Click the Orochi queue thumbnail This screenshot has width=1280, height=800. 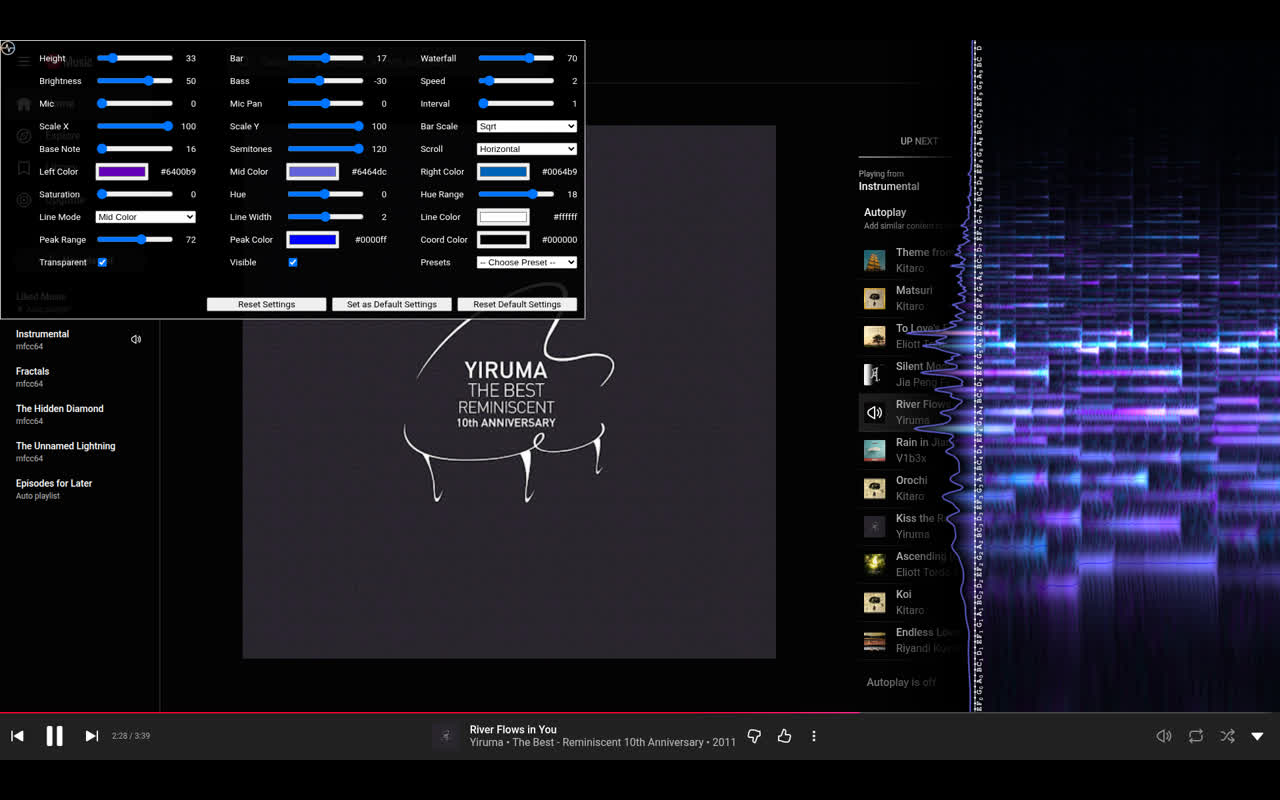tap(875, 488)
